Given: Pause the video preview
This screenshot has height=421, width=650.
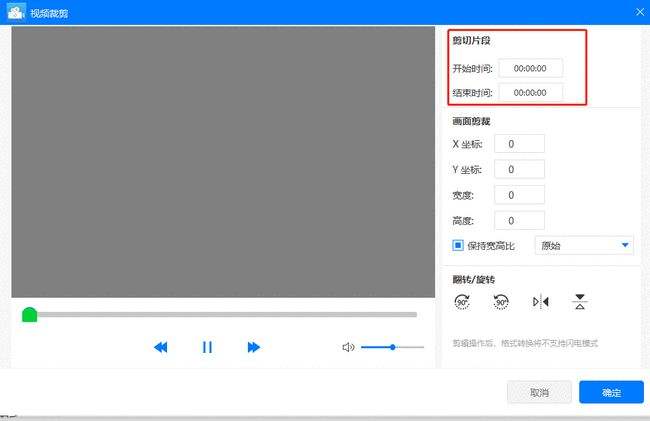Looking at the screenshot, I should 207,347.
